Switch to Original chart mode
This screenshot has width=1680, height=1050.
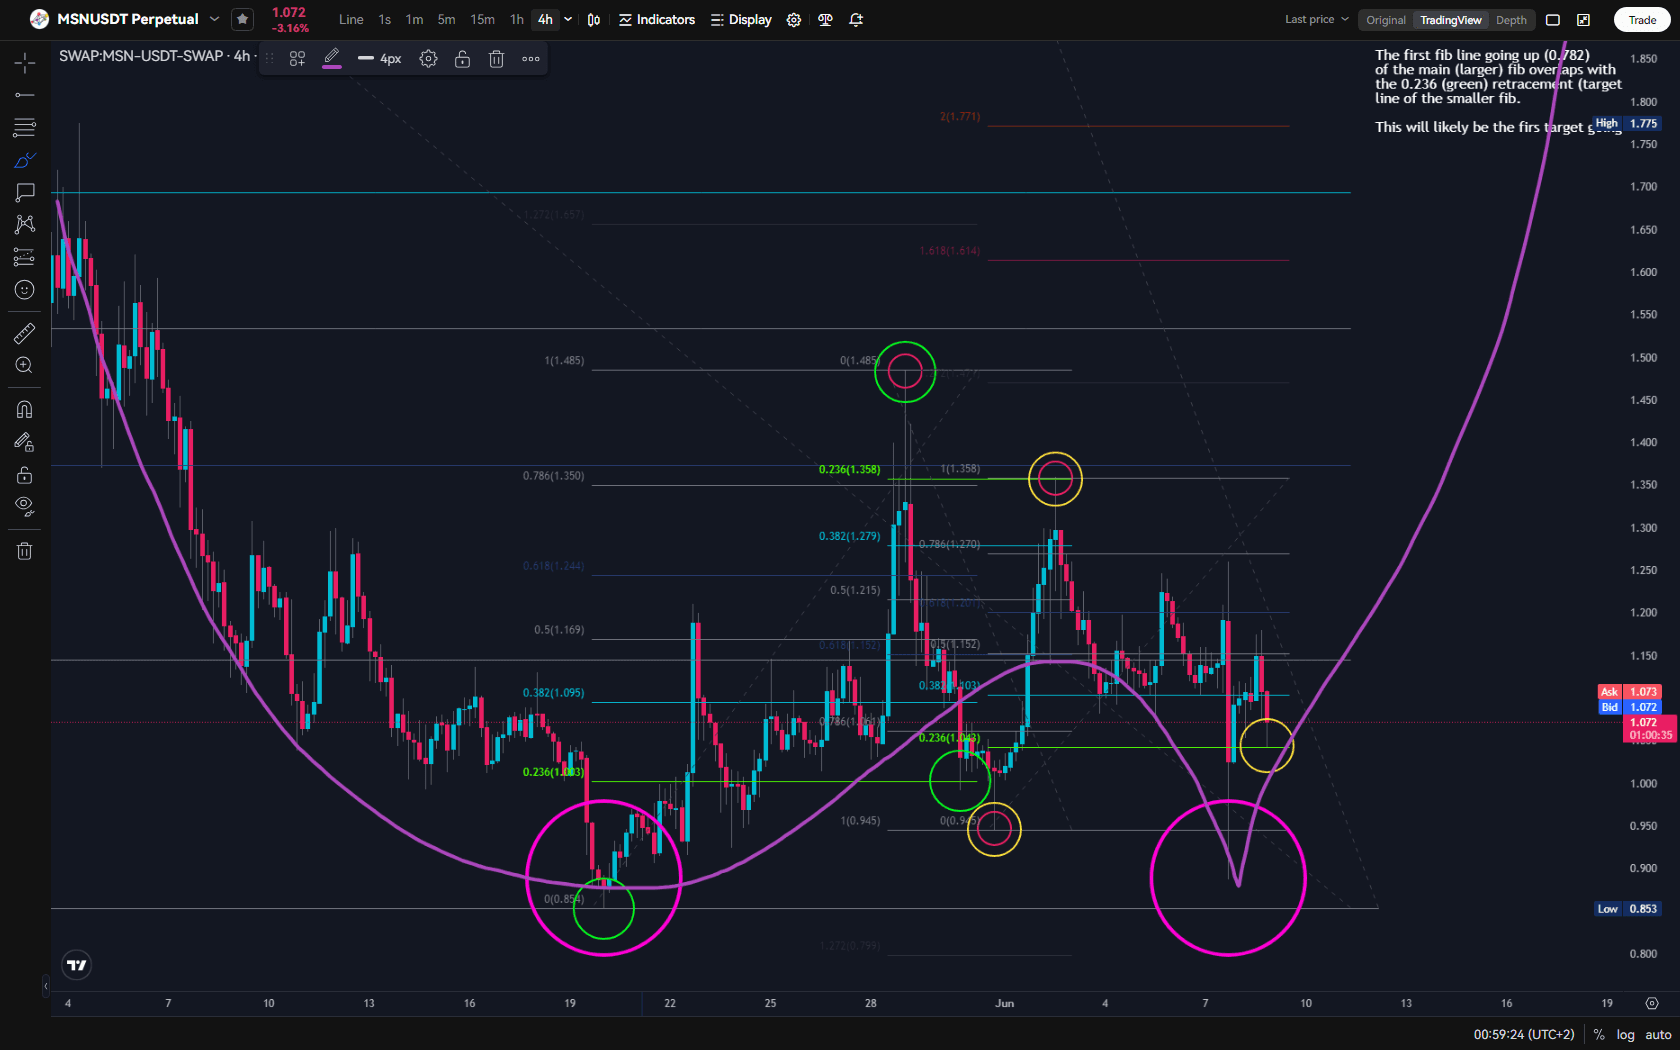tap(1386, 20)
